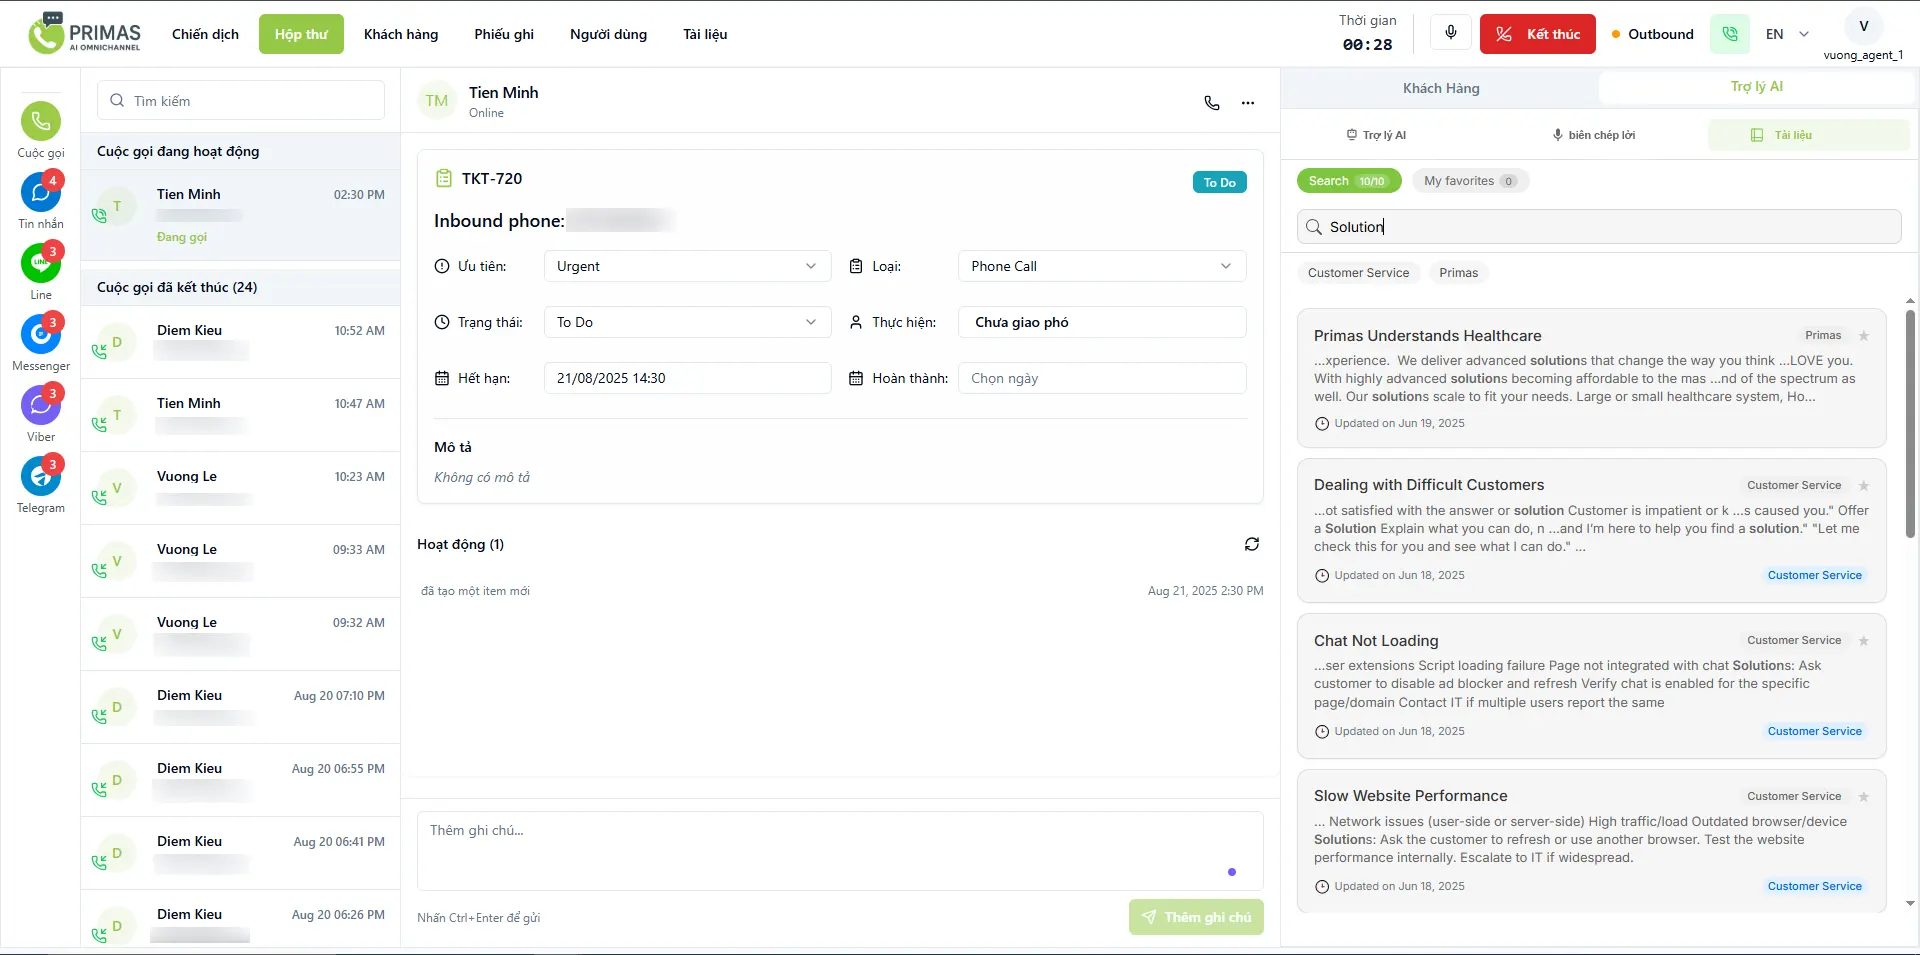Mute the microphone in top bar
1920x955 pixels.
click(1450, 33)
